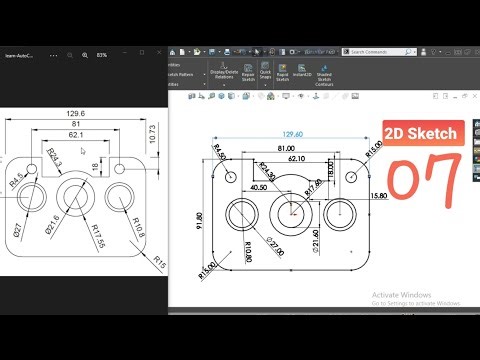
Task: Click the first icon in view toolbar
Action: (192, 96)
